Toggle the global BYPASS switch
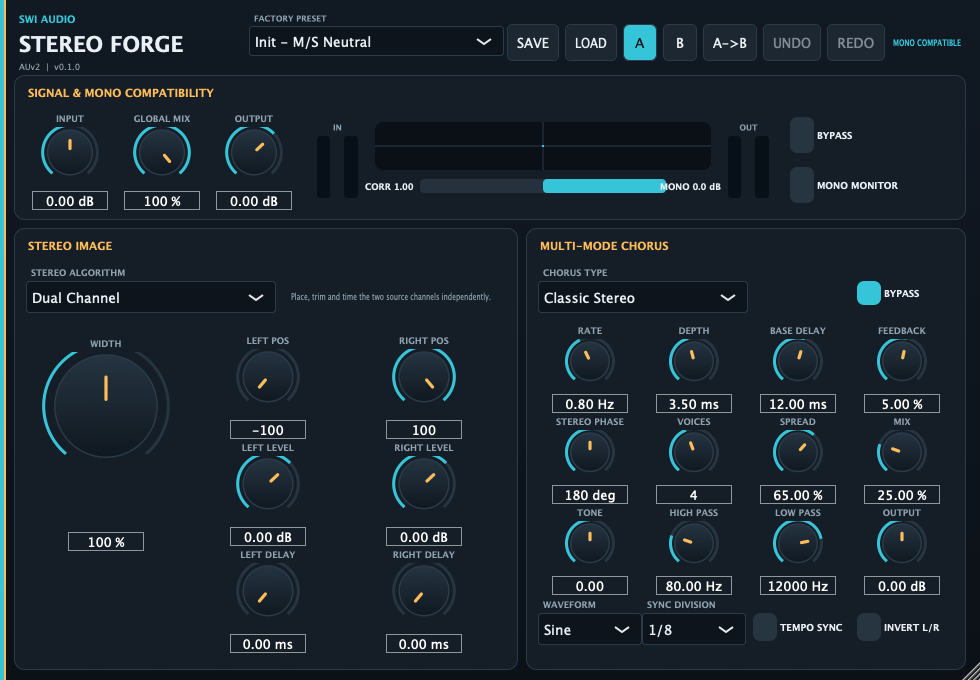This screenshot has width=980, height=680. coord(802,135)
